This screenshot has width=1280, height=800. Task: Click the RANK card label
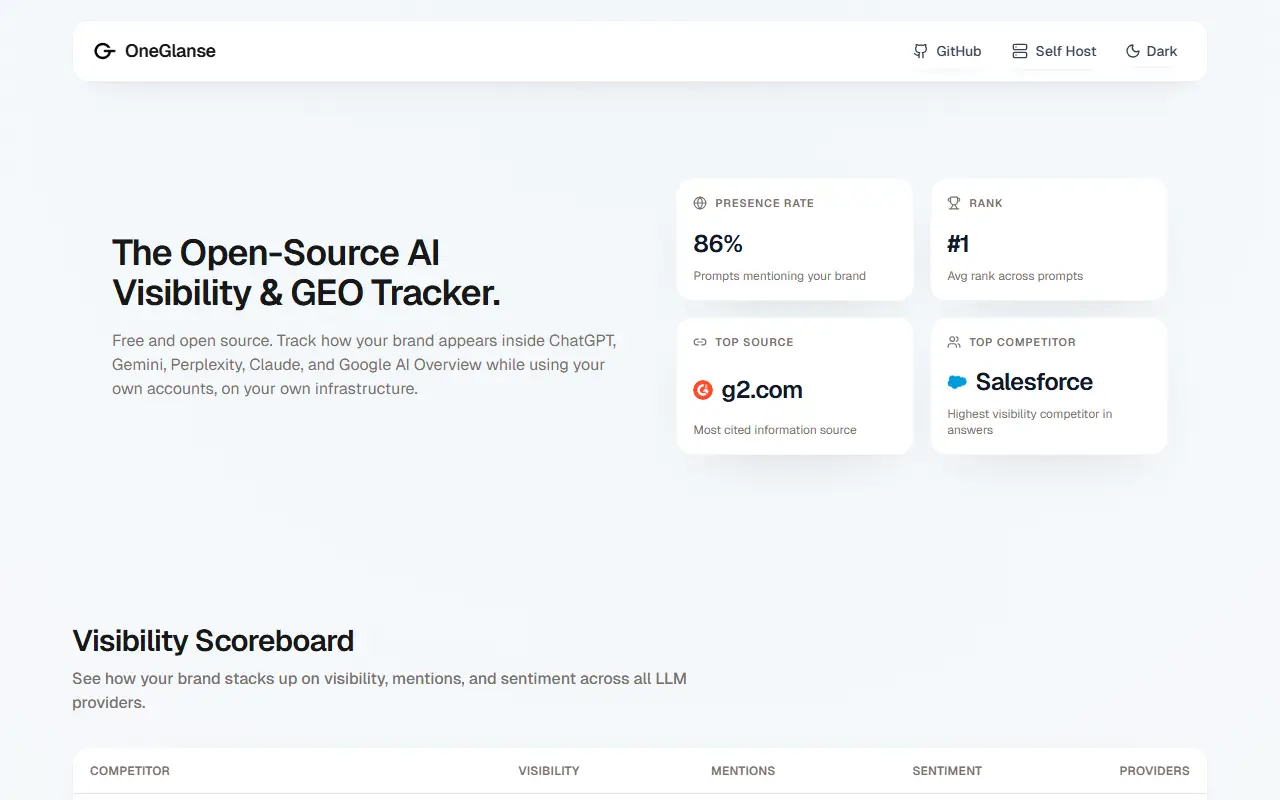pos(986,203)
